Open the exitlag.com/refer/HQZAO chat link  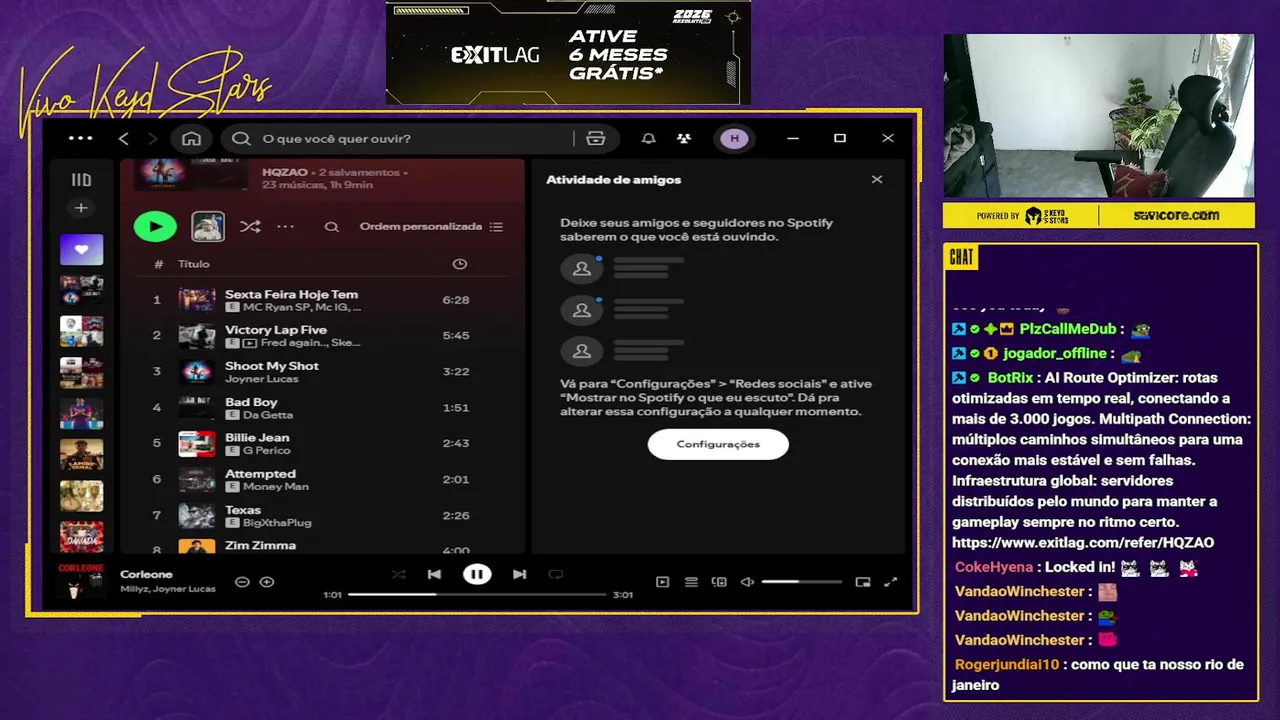pyautogui.click(x=1083, y=543)
